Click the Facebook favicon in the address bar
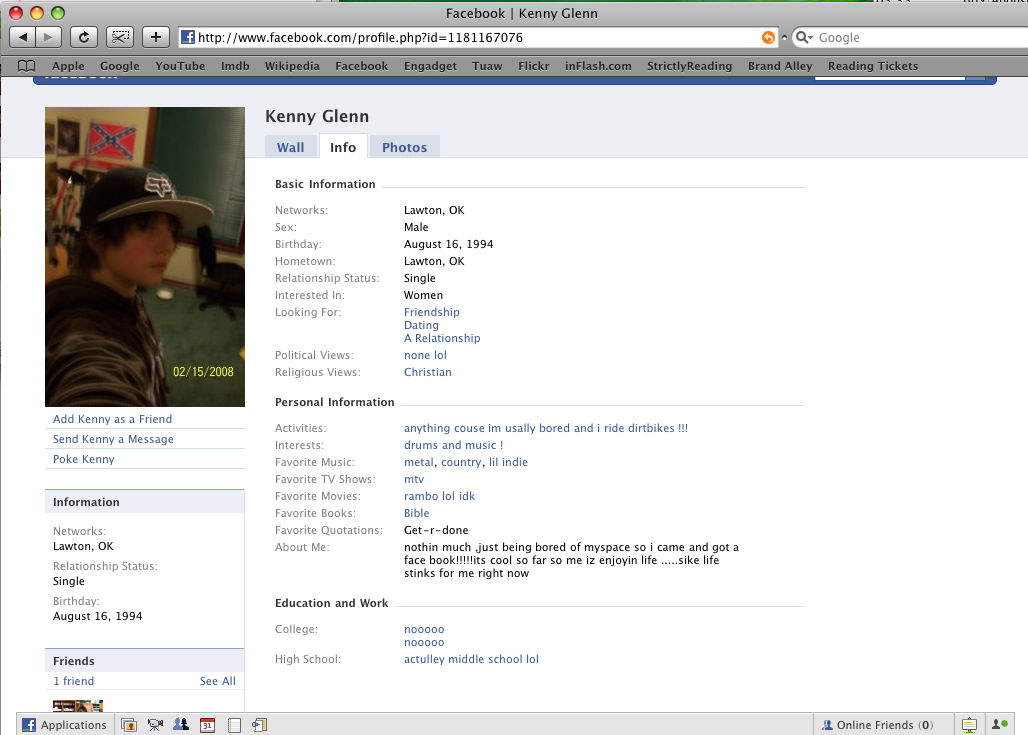The height and width of the screenshot is (735, 1028). (188, 37)
